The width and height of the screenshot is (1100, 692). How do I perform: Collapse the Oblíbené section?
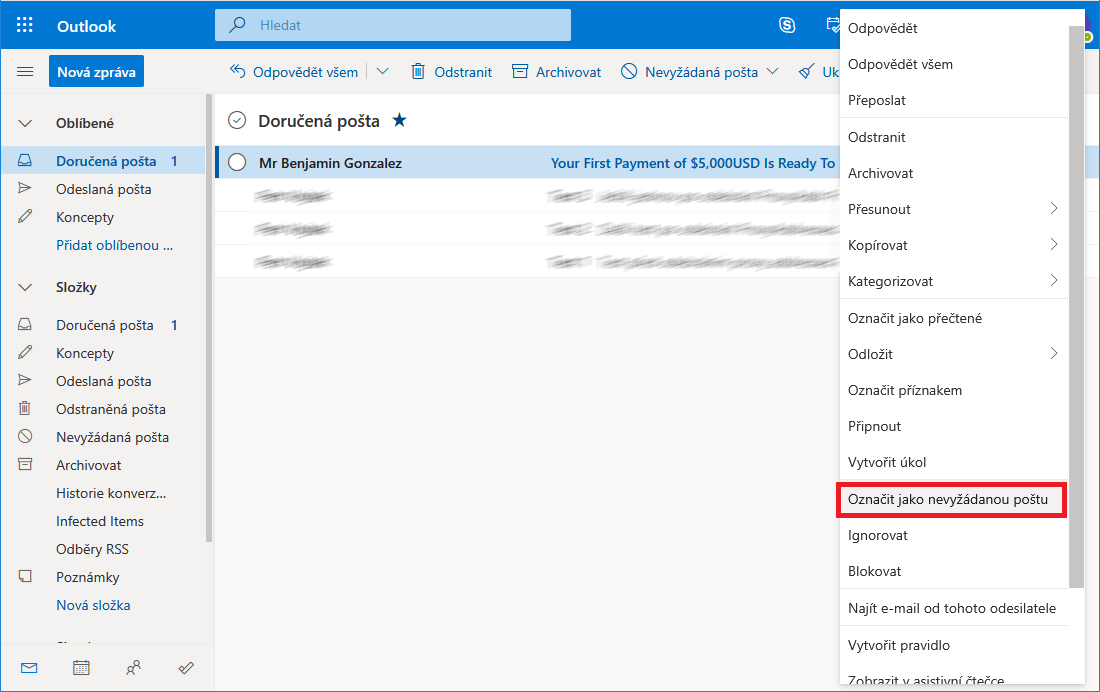tap(25, 123)
